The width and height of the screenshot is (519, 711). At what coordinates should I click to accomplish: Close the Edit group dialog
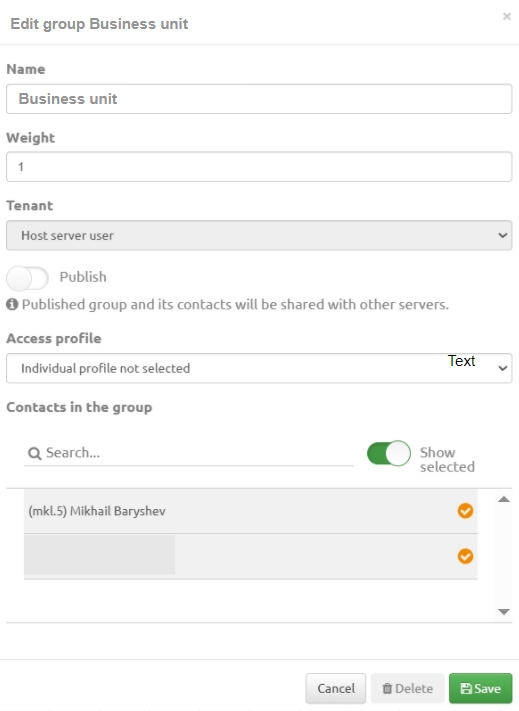(x=507, y=17)
